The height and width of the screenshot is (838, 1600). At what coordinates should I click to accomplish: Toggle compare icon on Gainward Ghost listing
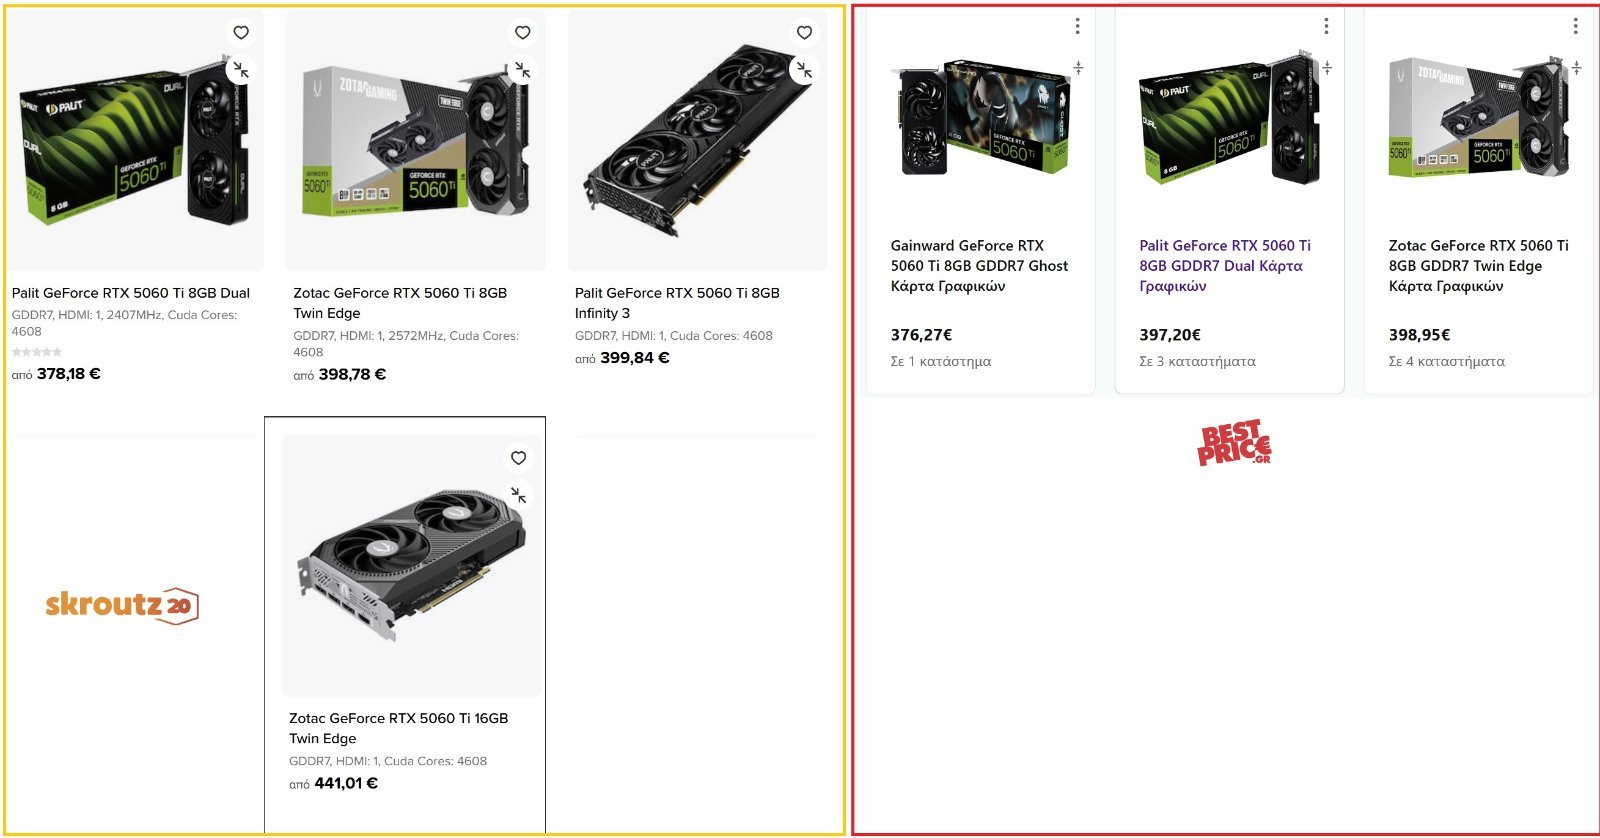pos(1078,68)
